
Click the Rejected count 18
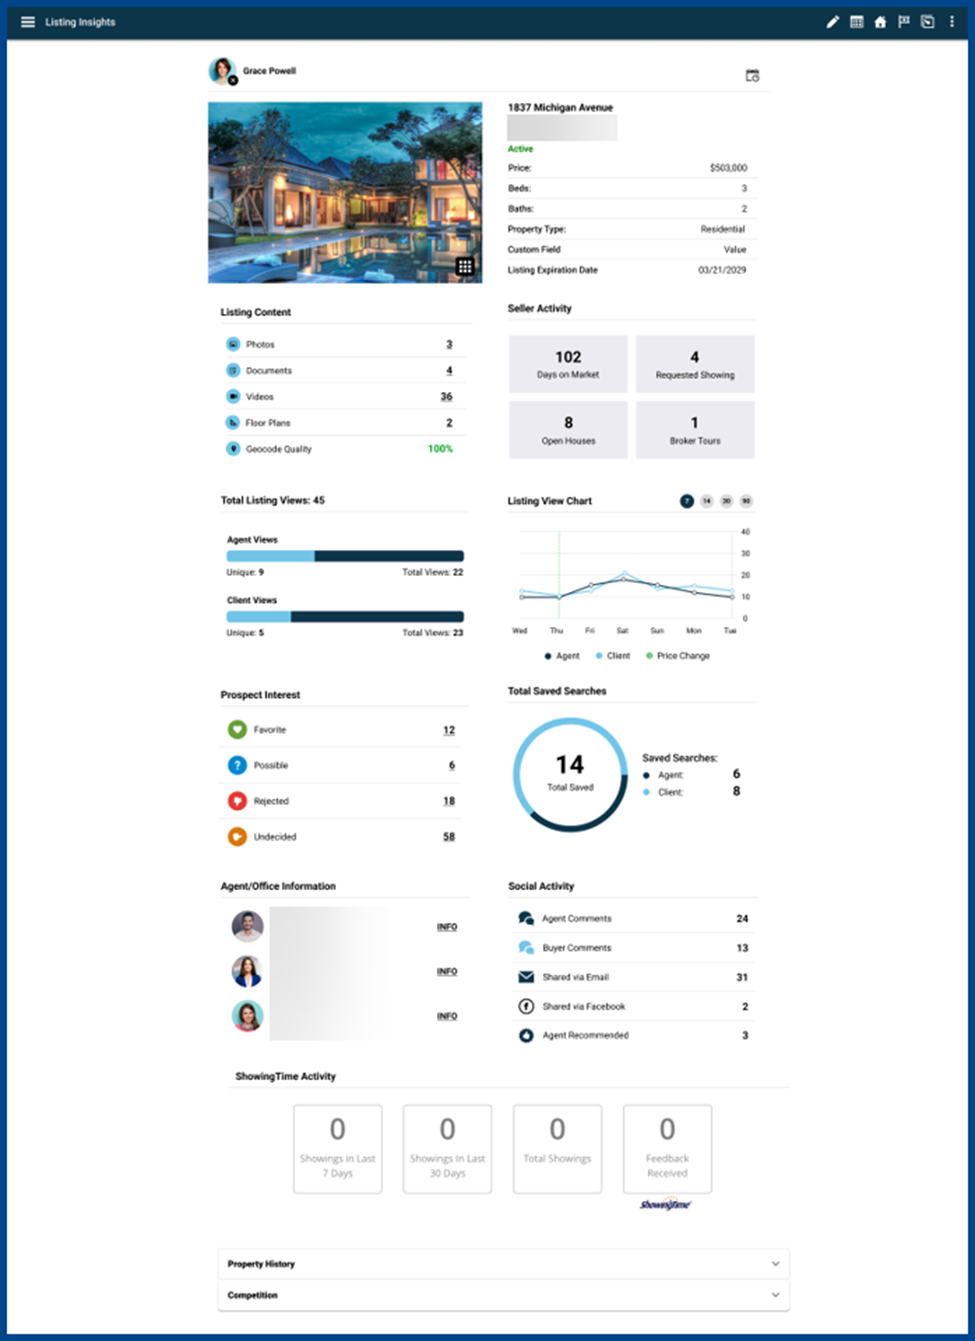[449, 801]
